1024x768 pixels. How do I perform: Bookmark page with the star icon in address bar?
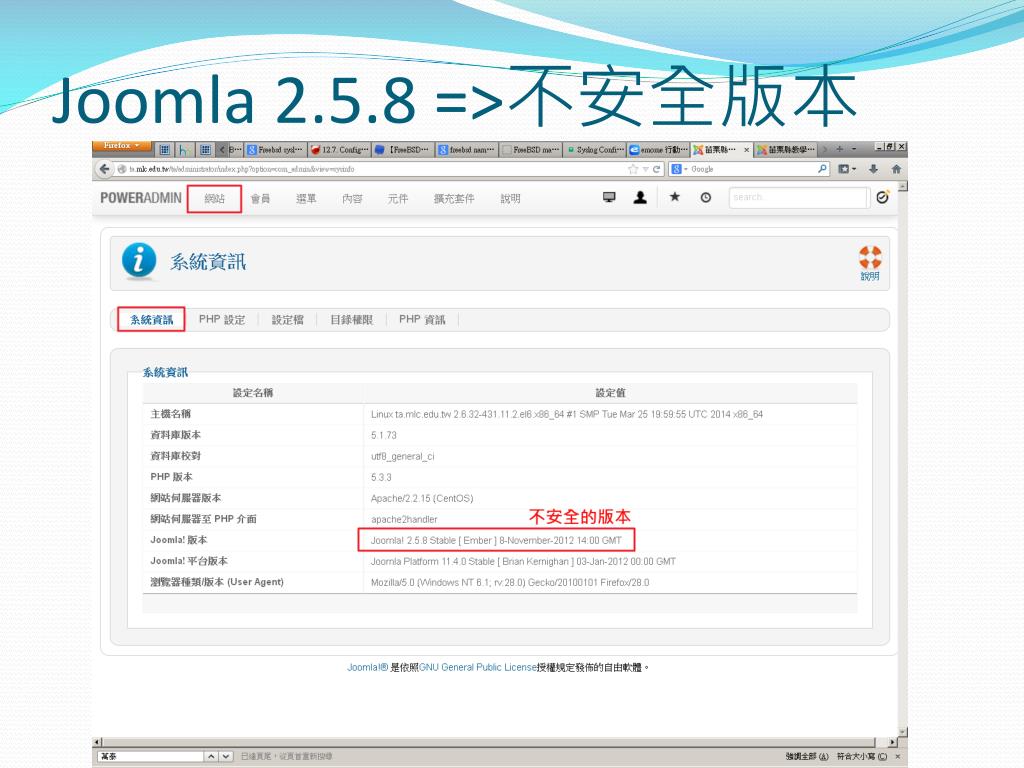(x=633, y=169)
